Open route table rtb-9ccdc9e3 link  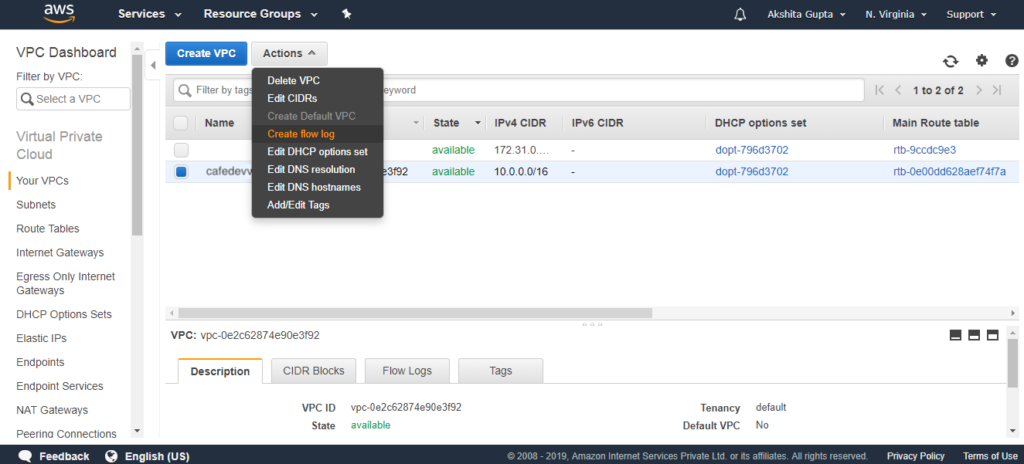point(924,150)
